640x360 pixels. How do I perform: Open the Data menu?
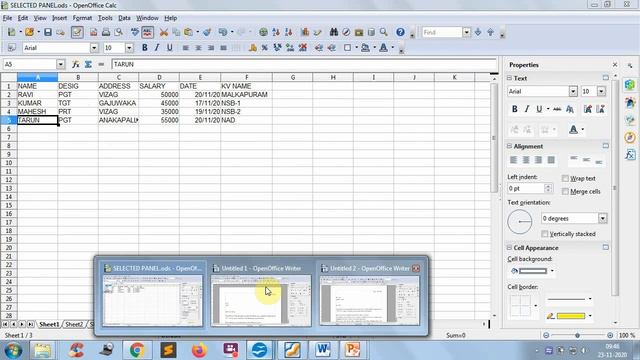pyautogui.click(x=124, y=18)
